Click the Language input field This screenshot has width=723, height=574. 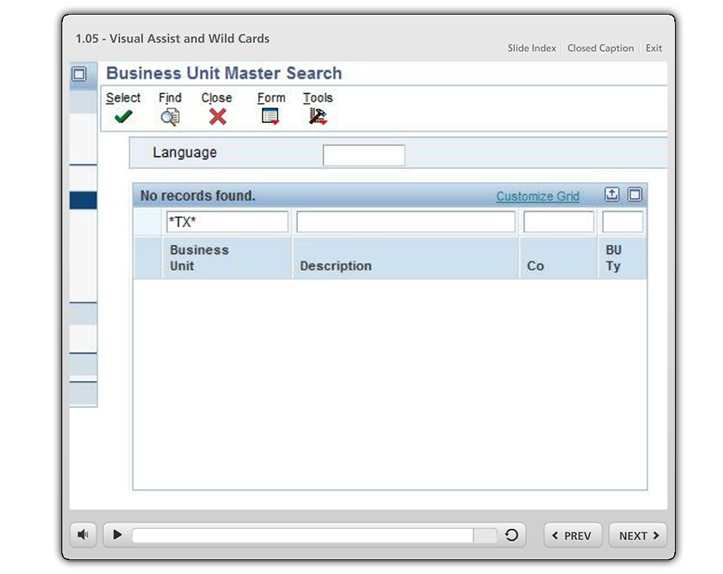[363, 155]
